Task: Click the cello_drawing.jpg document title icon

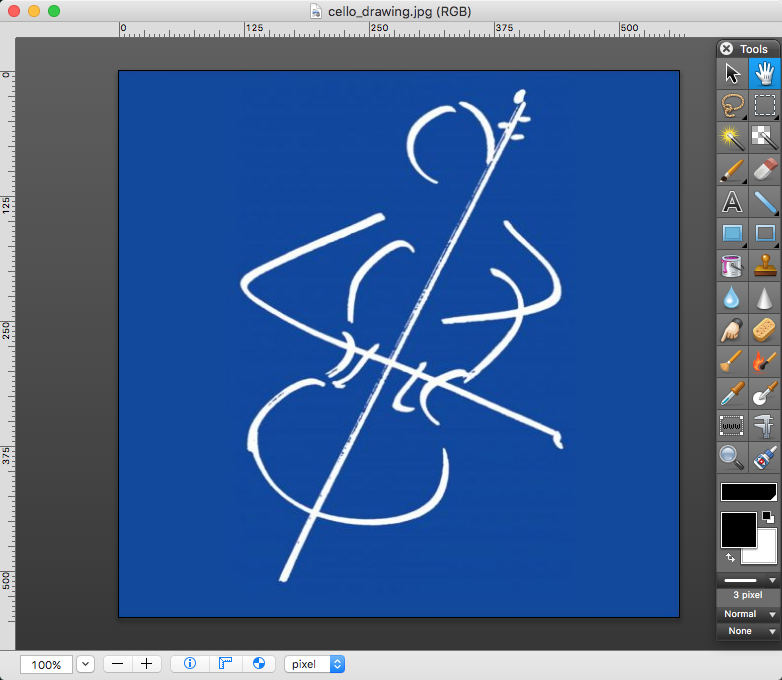Action: tap(316, 11)
